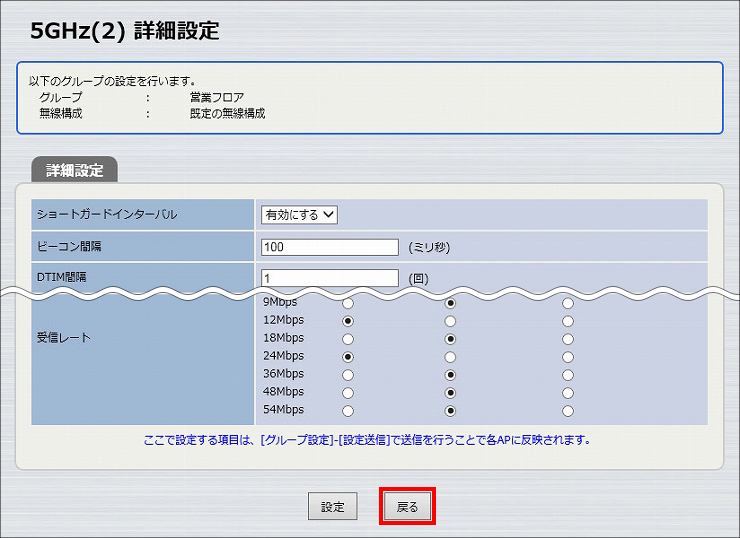Screen dimensions: 740x538
Task: Click the DTIM間隔 input field
Action: 330,278
